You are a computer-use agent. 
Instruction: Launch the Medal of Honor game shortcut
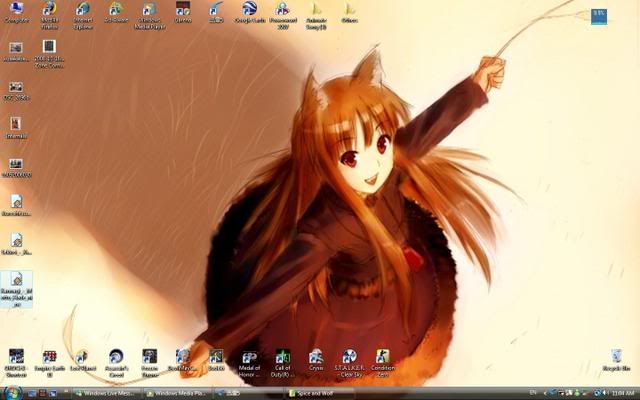[x=249, y=358]
